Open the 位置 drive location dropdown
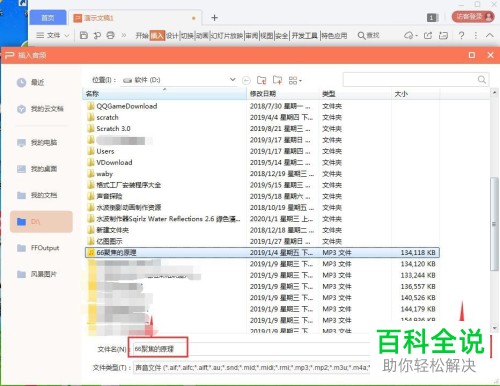Image resolution: width=500 pixels, height=386 pixels. pos(232,80)
